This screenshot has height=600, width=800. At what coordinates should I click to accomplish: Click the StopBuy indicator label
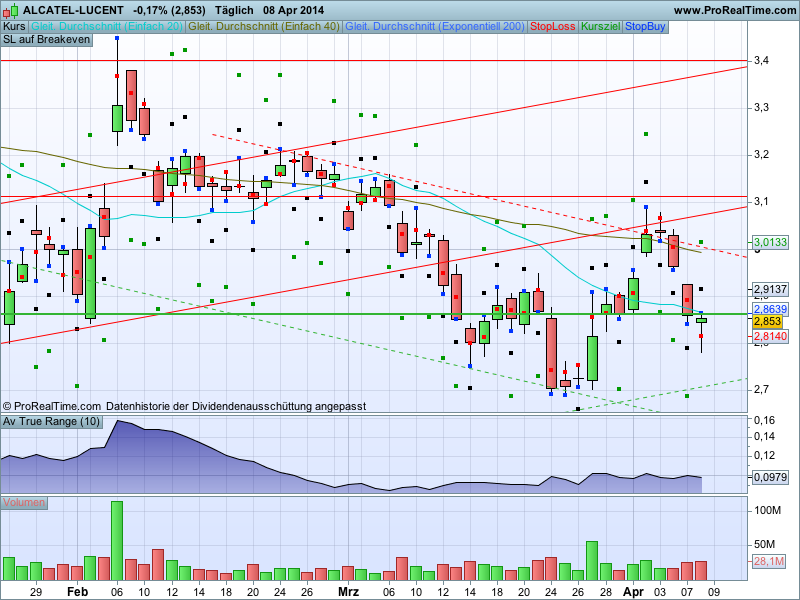(x=645, y=27)
